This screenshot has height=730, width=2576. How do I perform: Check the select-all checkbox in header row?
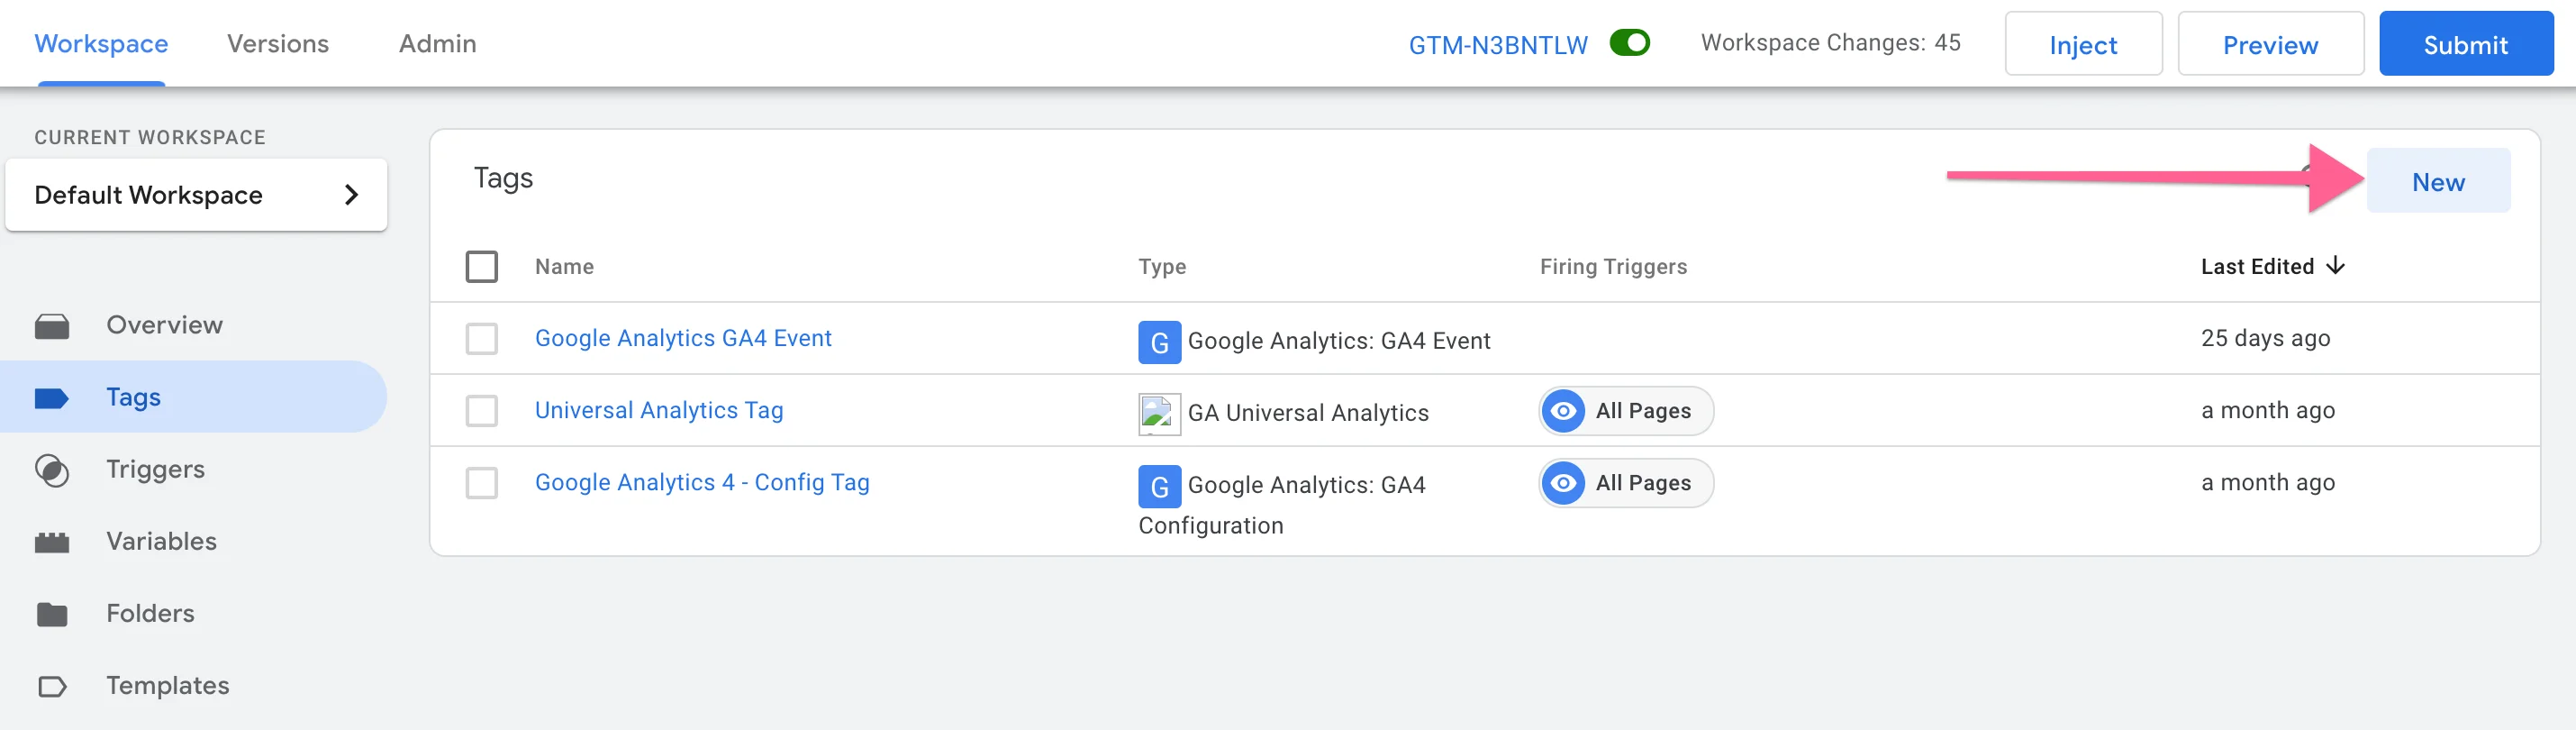(x=481, y=266)
